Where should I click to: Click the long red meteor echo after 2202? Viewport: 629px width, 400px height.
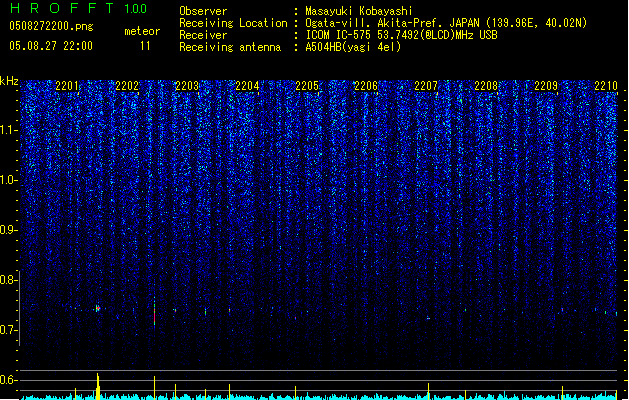(x=154, y=312)
